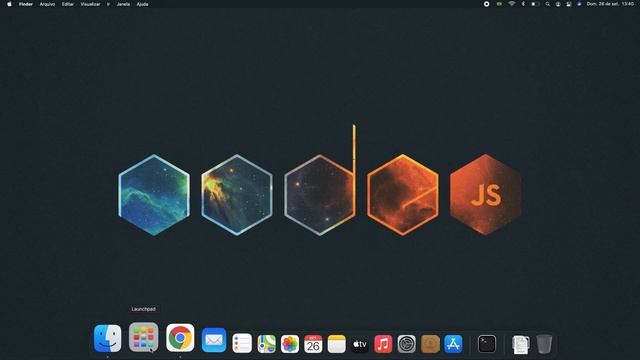Open the Visualizar menu
Image resolution: width=640 pixels, height=360 pixels.
click(x=90, y=4)
